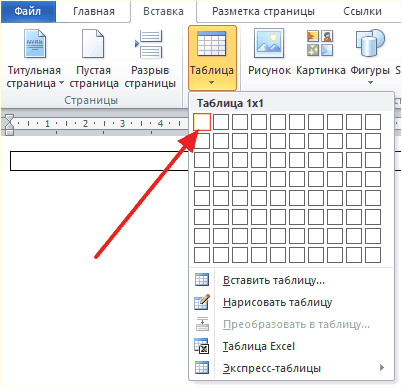Click the Титульная страница icon
The height and width of the screenshot is (388, 402).
click(x=35, y=44)
